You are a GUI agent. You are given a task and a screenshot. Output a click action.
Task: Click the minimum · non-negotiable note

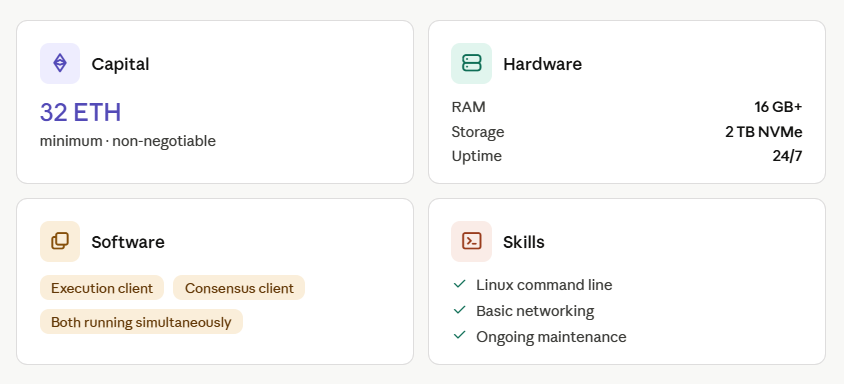pos(128,141)
